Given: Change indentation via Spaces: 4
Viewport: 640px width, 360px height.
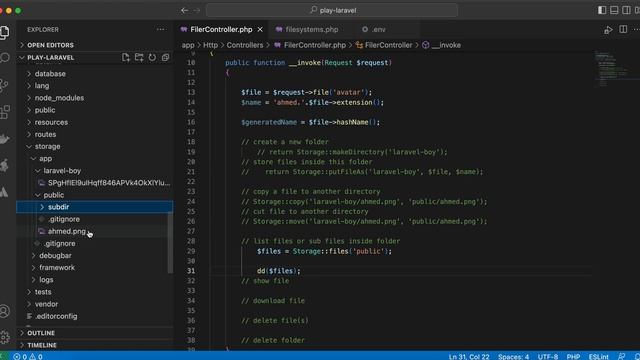Looking at the screenshot, I should tap(513, 356).
